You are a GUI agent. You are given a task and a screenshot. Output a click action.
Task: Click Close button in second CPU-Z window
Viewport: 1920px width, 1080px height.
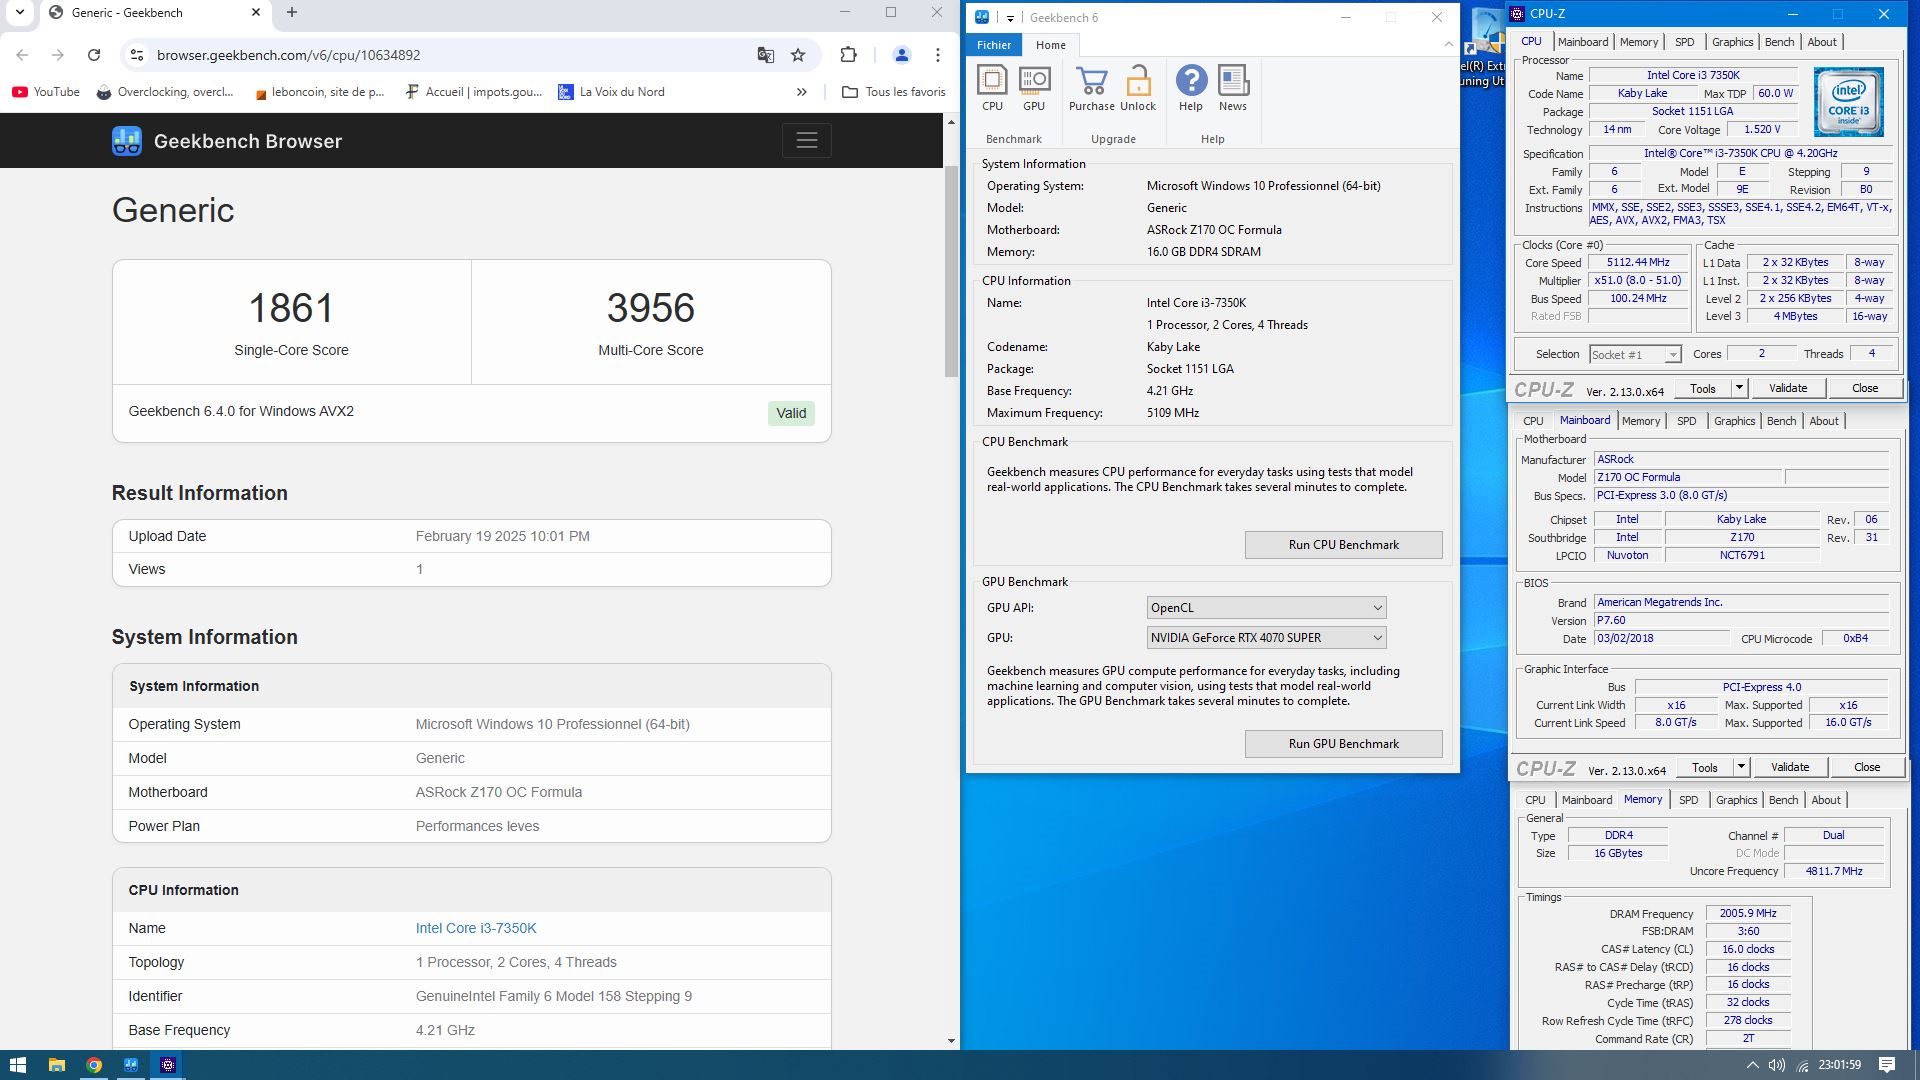point(1866,767)
